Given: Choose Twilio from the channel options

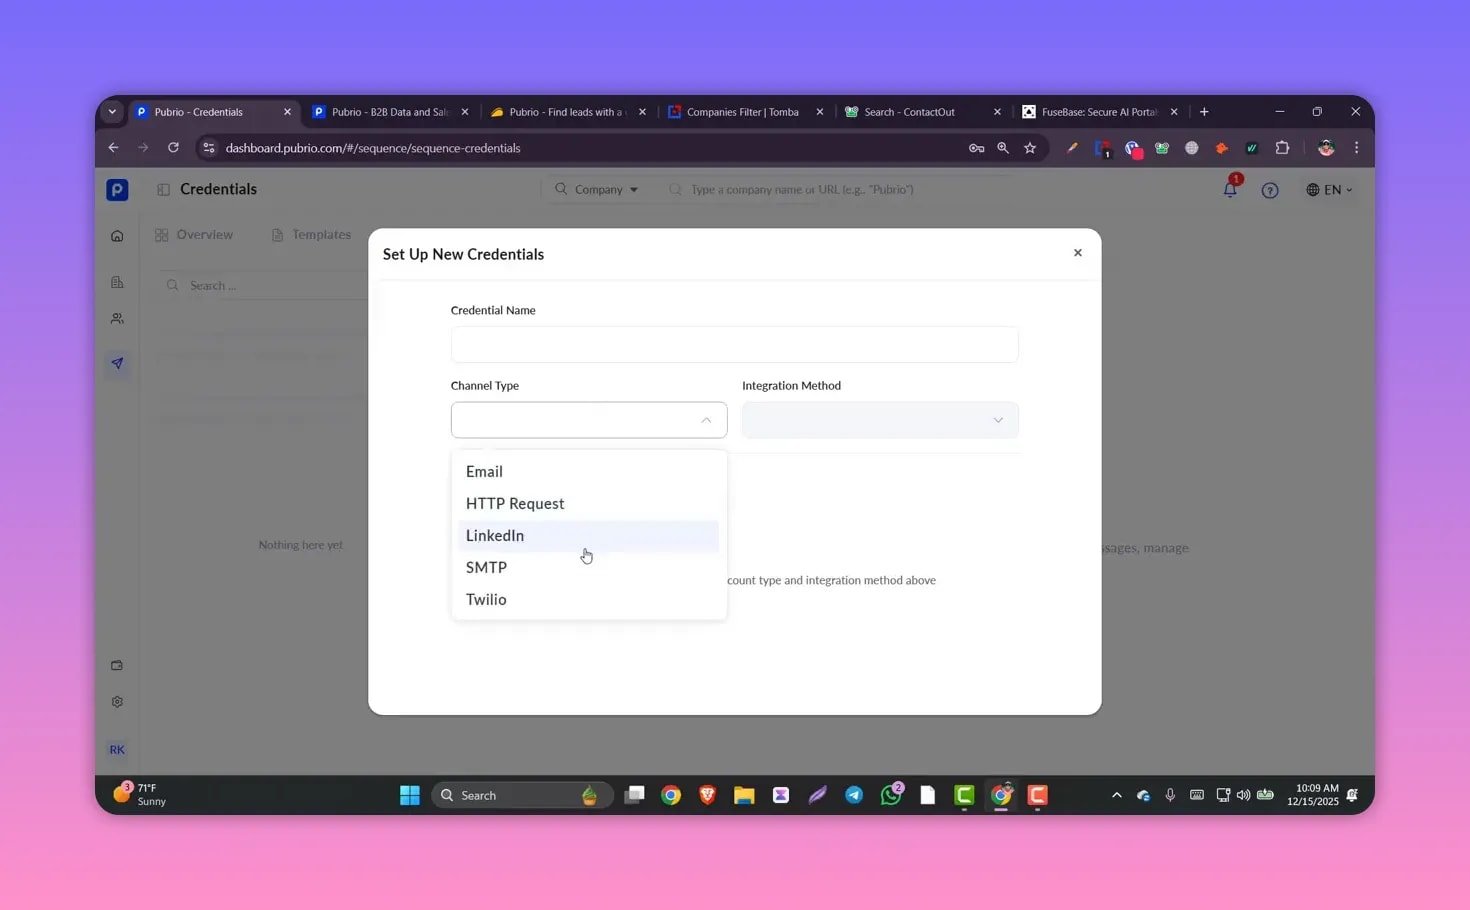Looking at the screenshot, I should (486, 599).
